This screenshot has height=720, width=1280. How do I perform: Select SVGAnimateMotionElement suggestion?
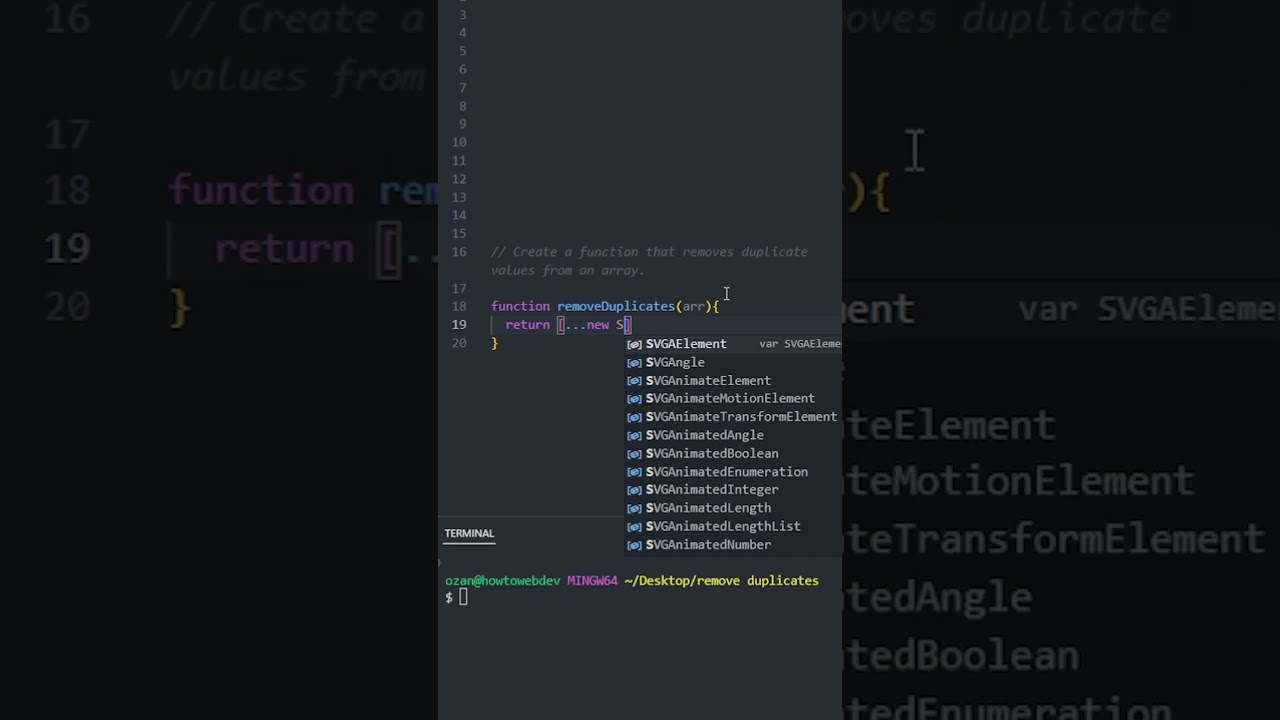click(733, 398)
